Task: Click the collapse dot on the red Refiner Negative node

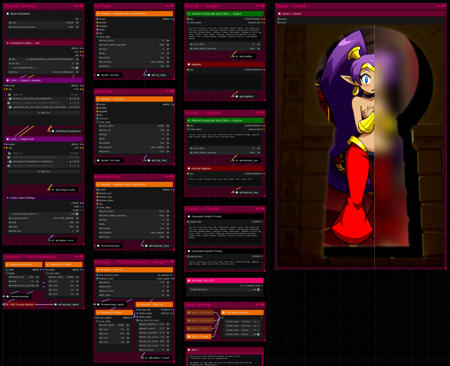Action: pos(189,168)
